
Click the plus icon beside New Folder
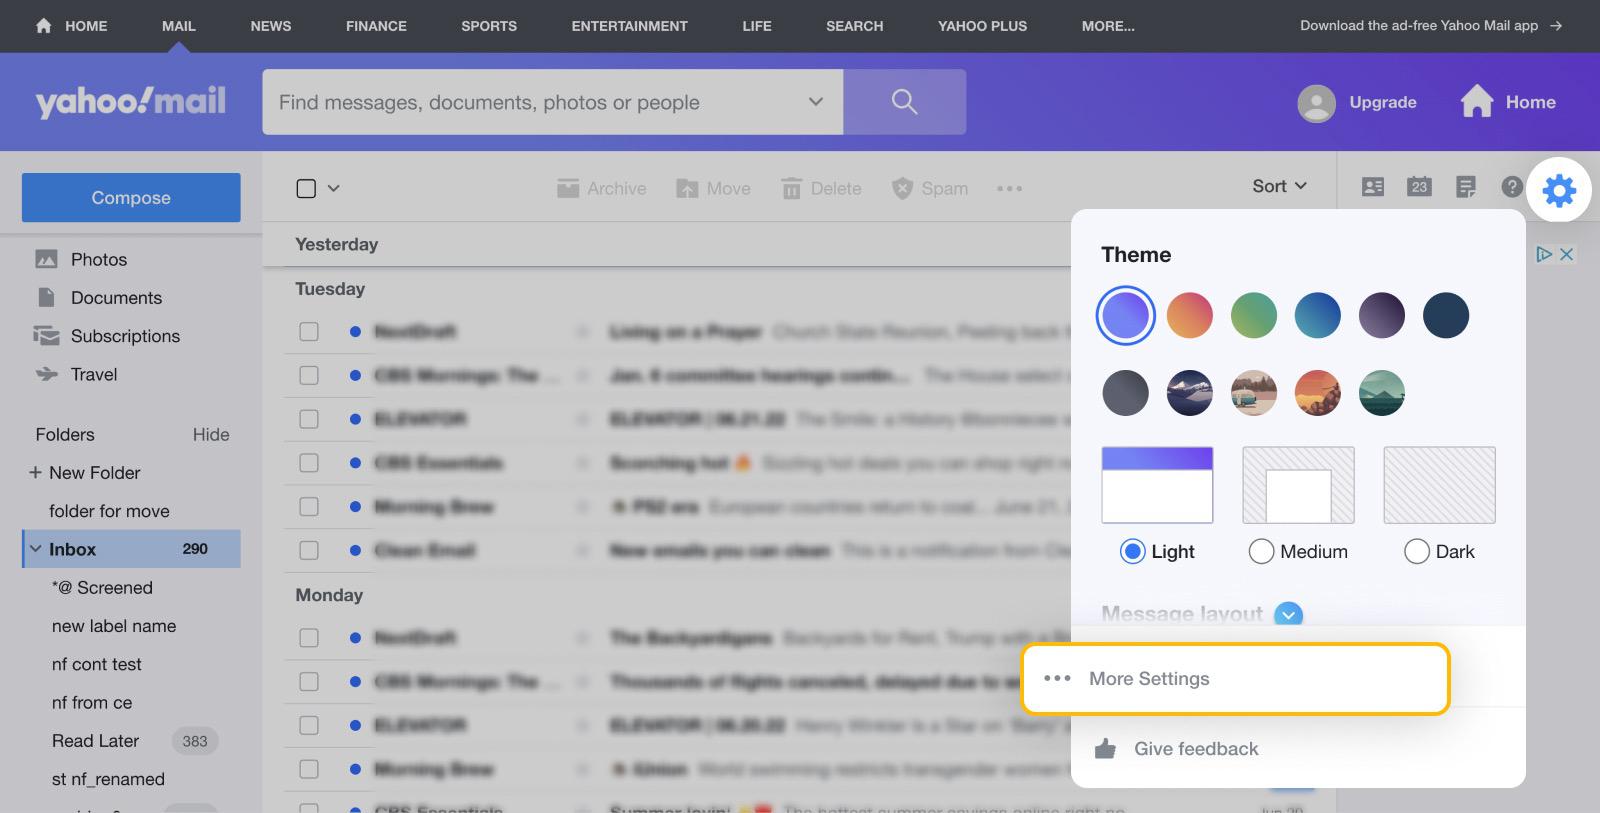[35, 472]
